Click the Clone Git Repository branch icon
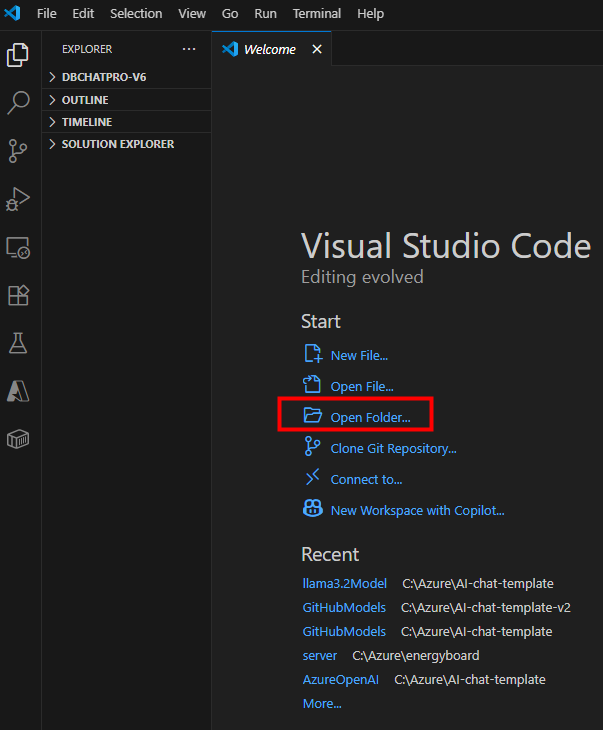Viewport: 603px width, 730px height. pyautogui.click(x=312, y=446)
